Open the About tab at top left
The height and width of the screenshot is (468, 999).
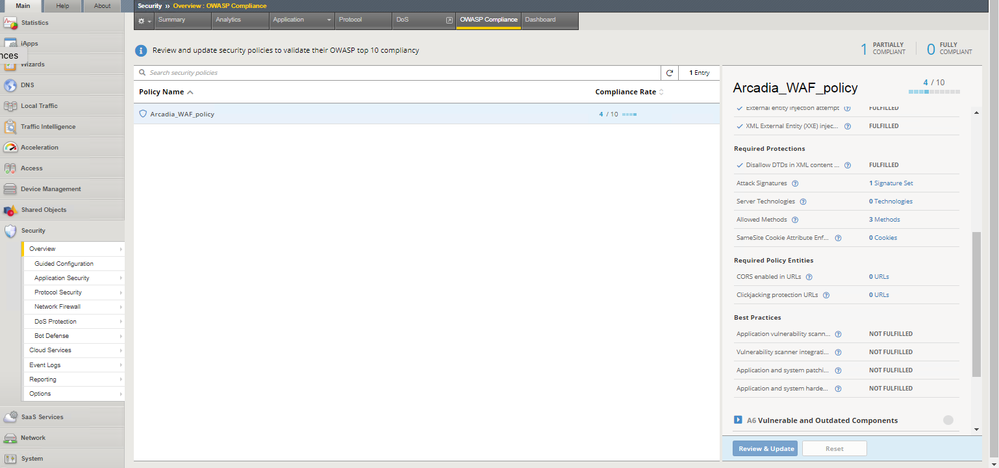[x=102, y=6]
